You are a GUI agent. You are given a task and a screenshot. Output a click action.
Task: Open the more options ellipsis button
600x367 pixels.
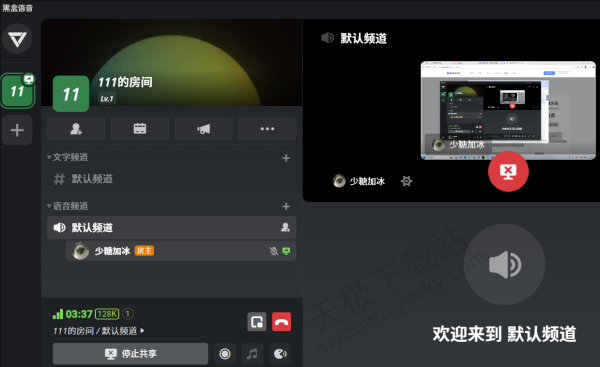click(267, 129)
